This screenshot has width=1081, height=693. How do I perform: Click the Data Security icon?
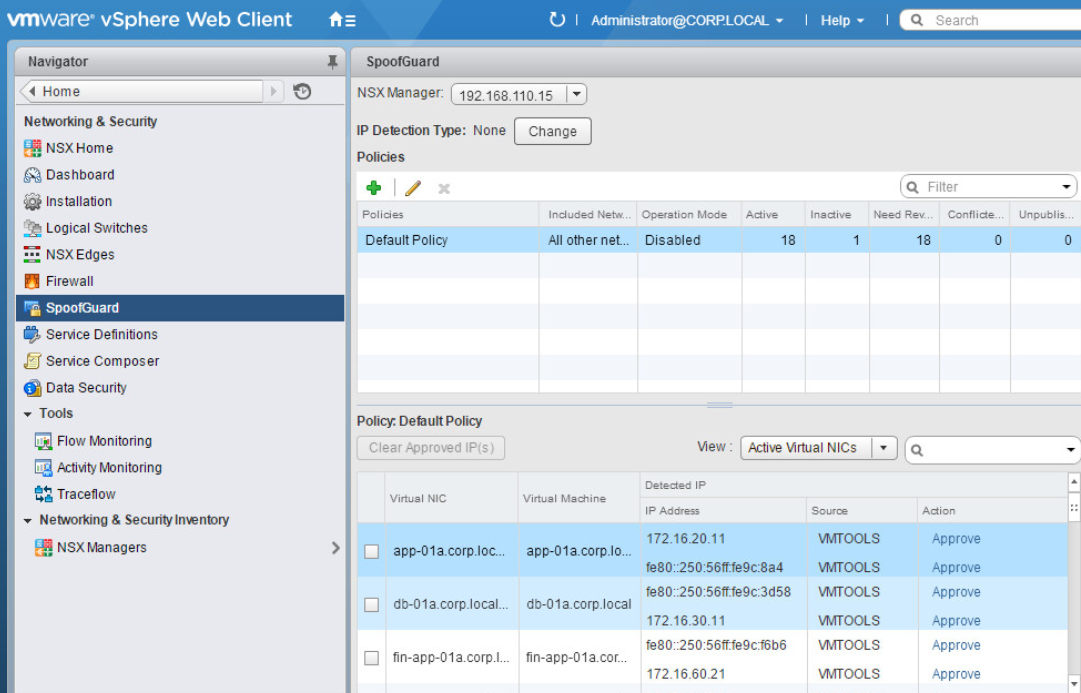tap(32, 388)
